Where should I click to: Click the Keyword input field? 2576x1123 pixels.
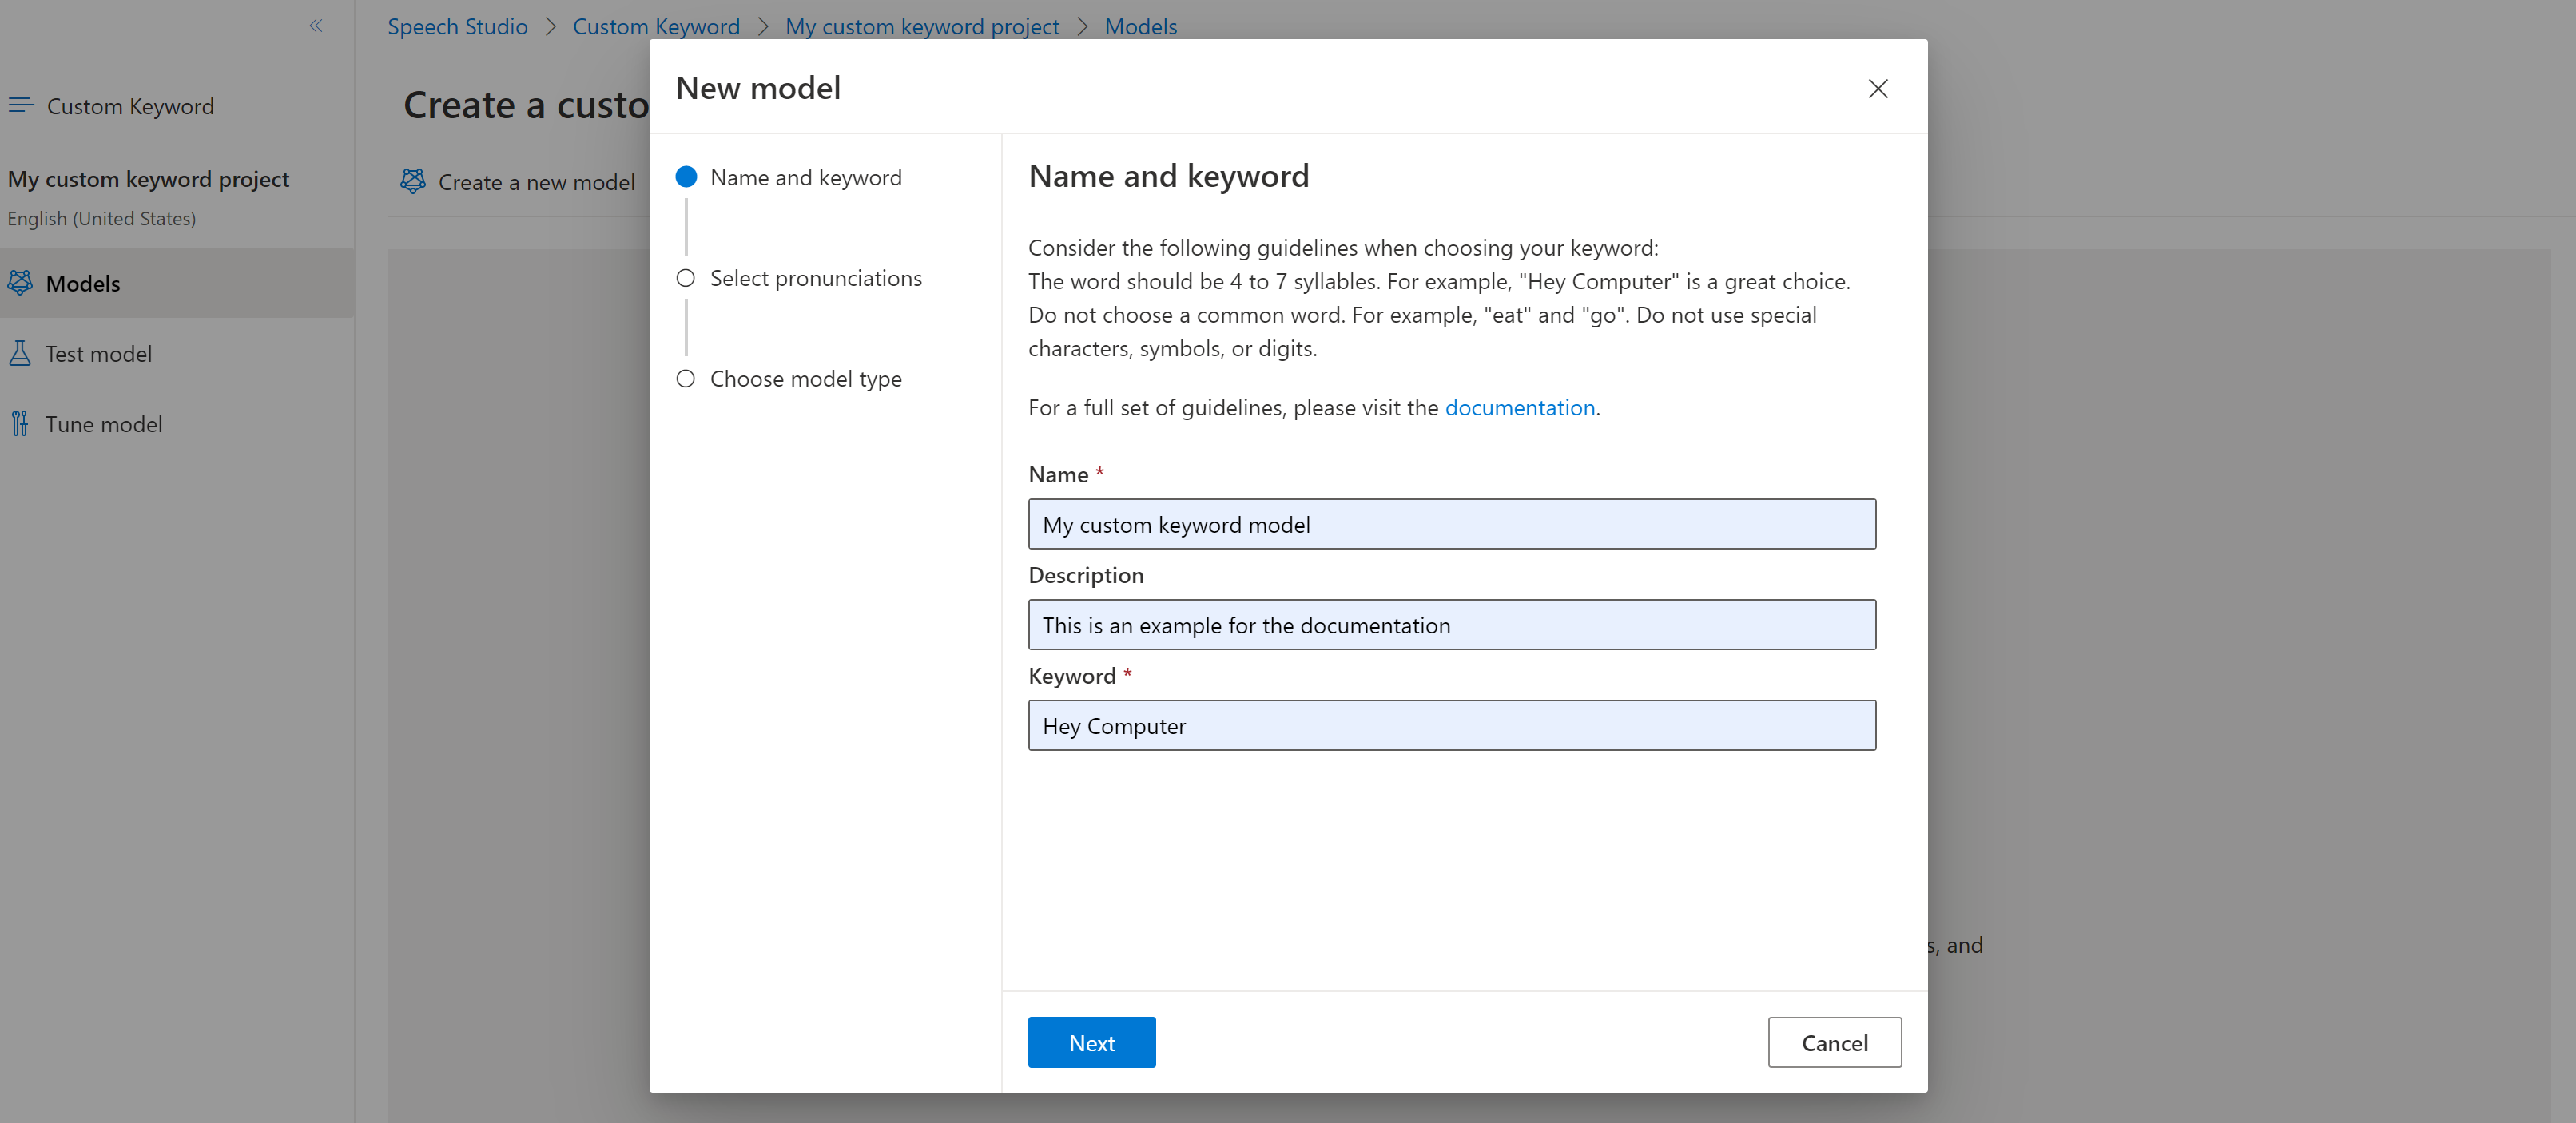[x=1453, y=724]
